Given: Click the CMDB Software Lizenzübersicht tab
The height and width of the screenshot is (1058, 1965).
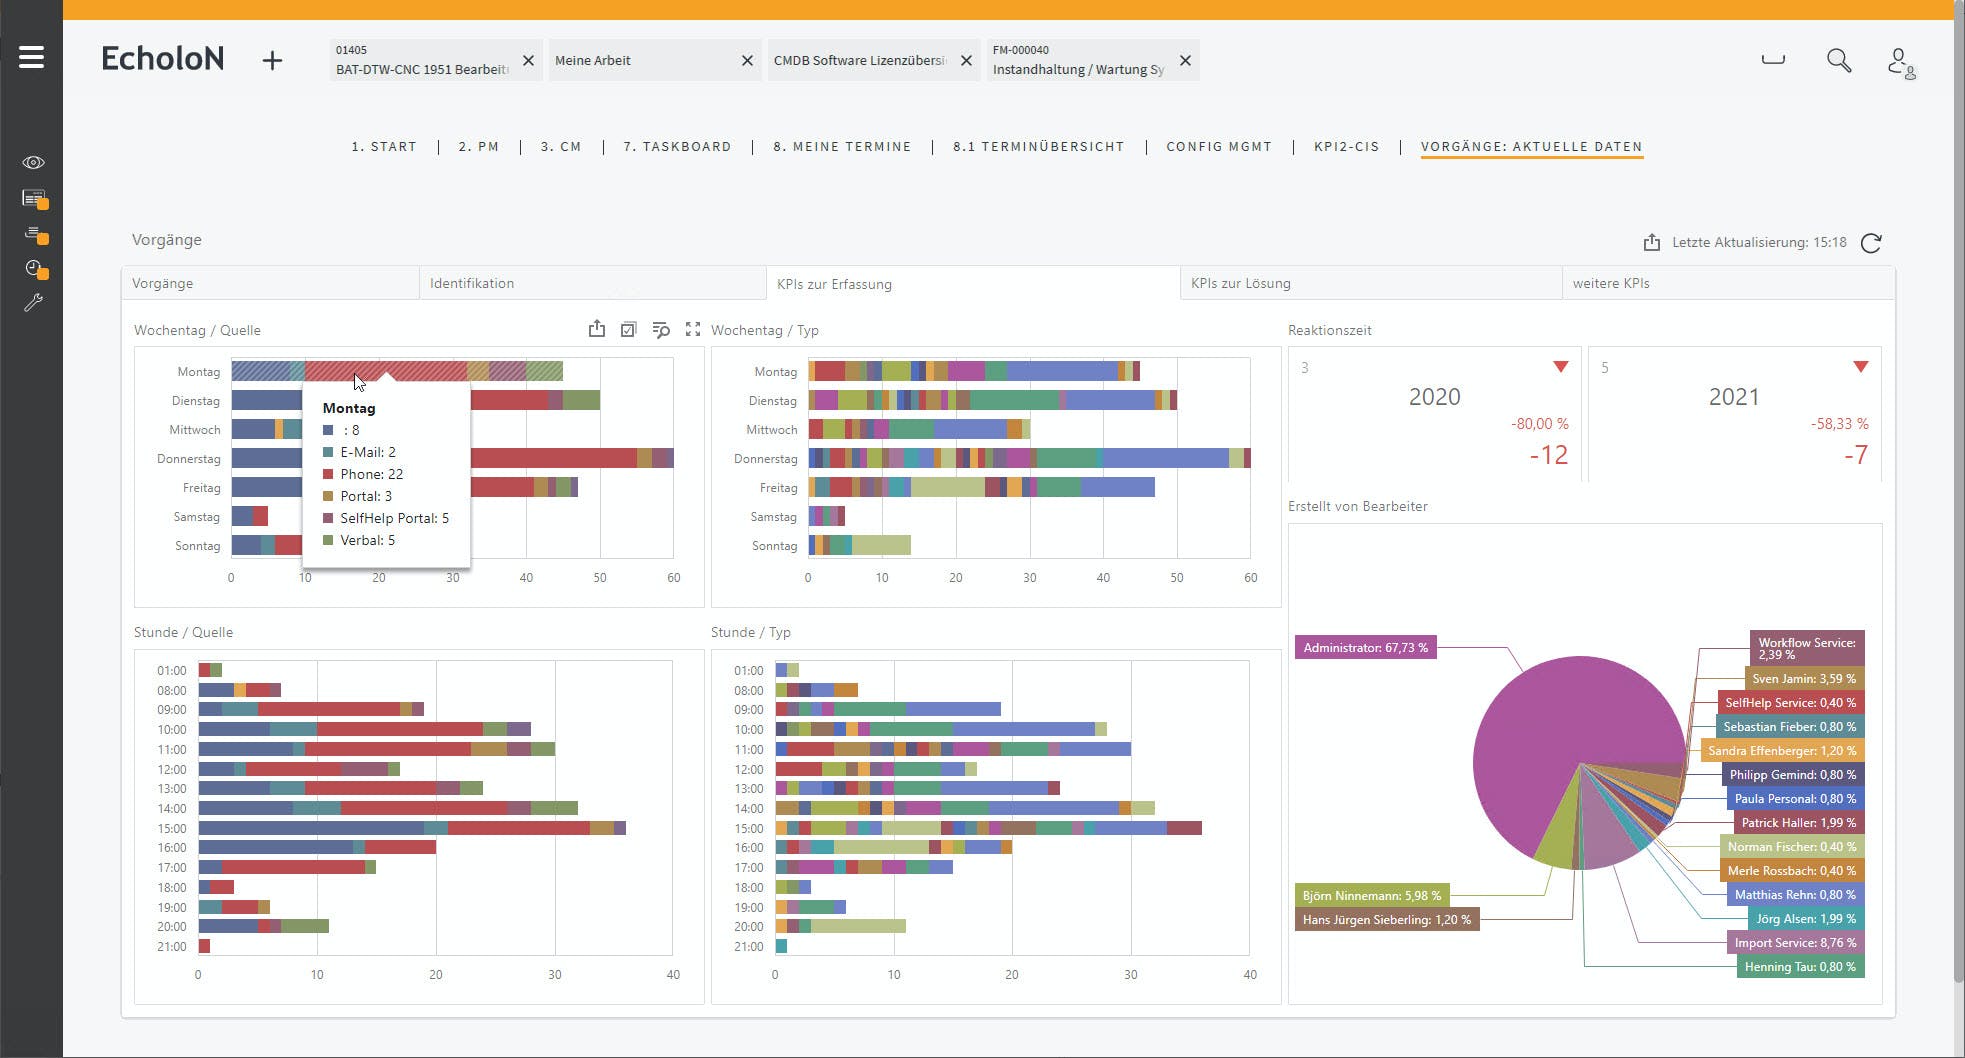Looking at the screenshot, I should click(x=859, y=61).
